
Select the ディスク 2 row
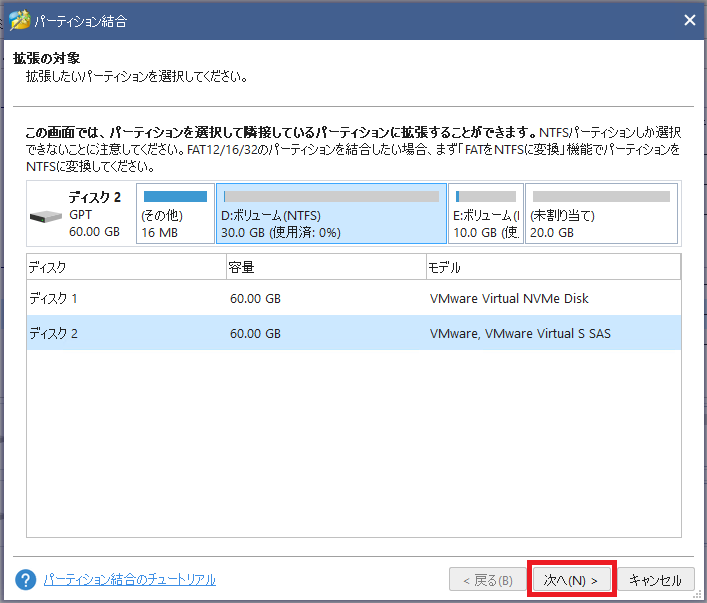pos(354,333)
